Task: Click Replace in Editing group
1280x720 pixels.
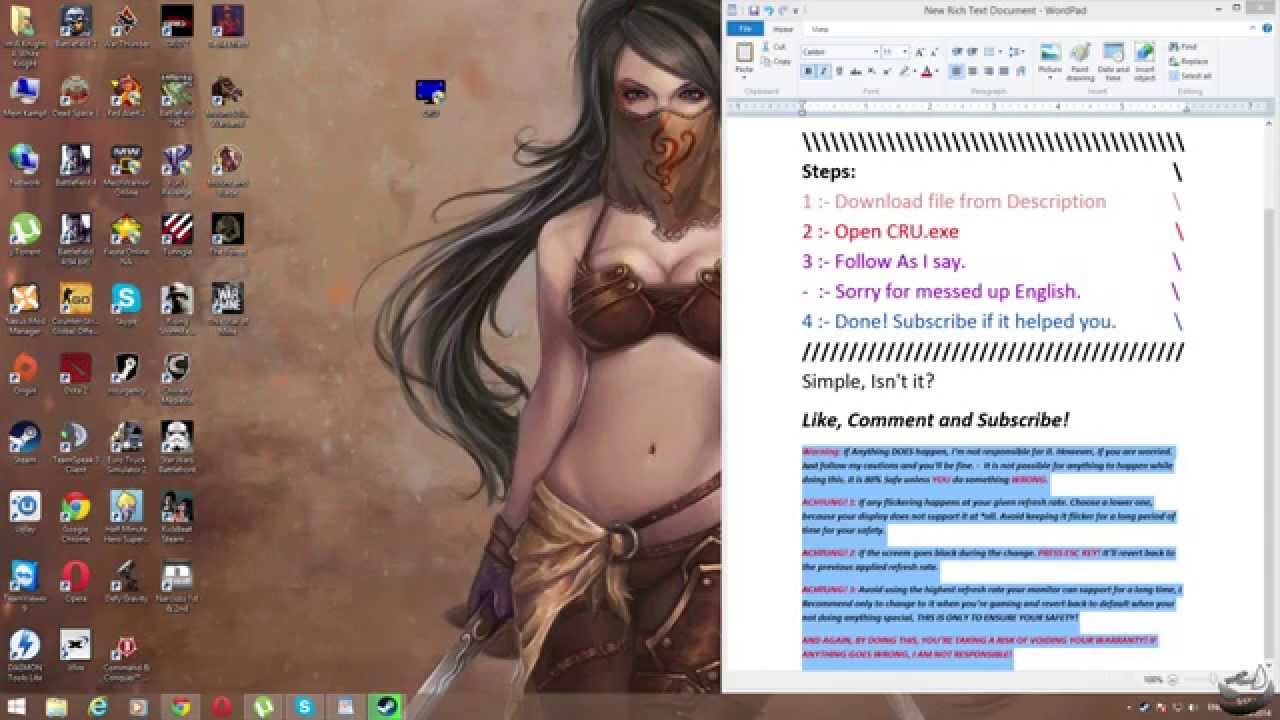Action: [x=1188, y=61]
